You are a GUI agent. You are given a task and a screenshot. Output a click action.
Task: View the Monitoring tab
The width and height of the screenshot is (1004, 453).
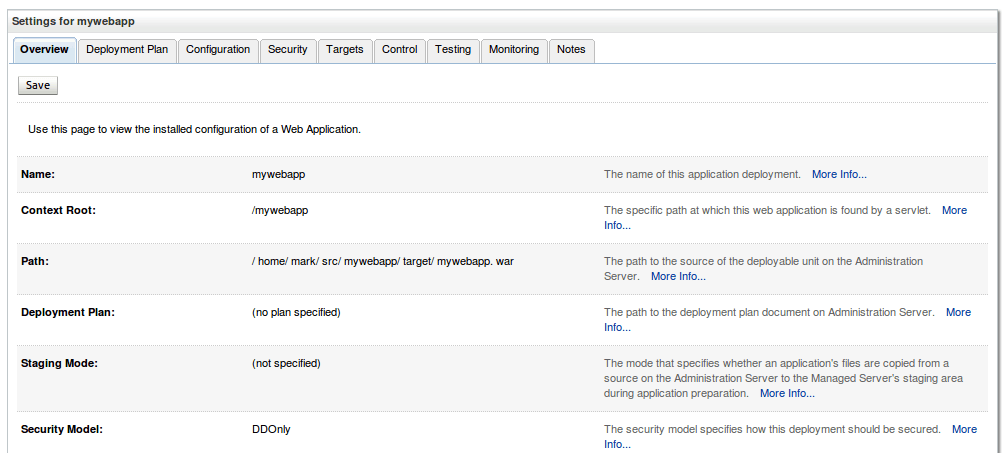click(x=514, y=50)
